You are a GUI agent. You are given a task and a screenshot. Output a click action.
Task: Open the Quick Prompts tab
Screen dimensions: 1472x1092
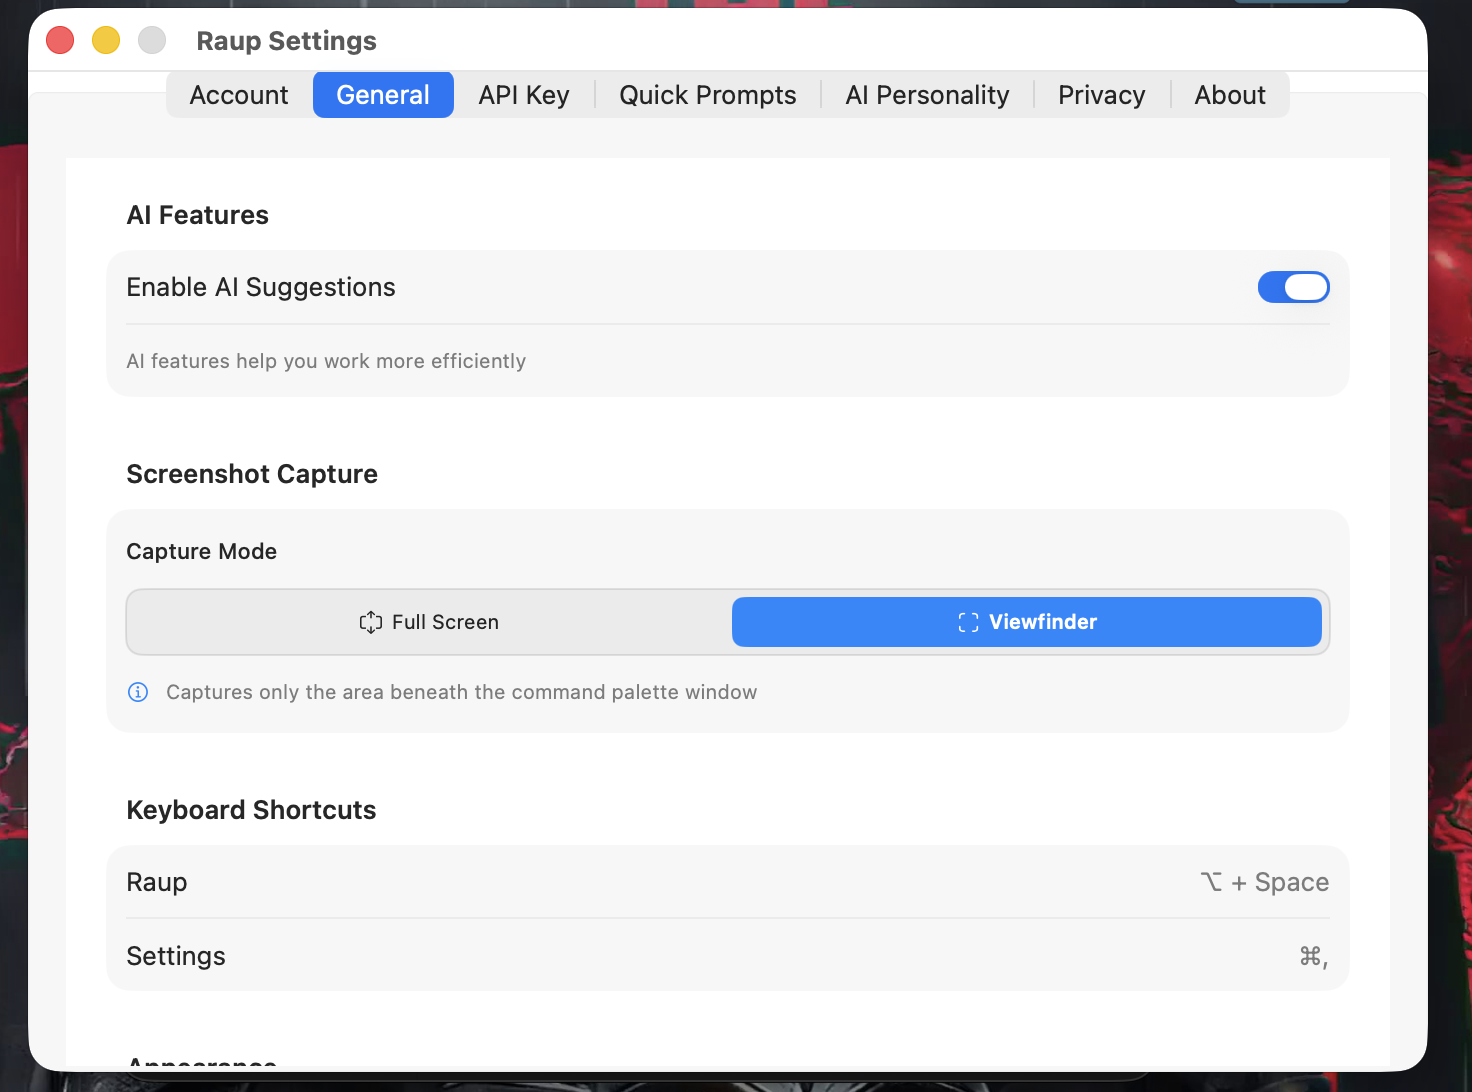(708, 95)
